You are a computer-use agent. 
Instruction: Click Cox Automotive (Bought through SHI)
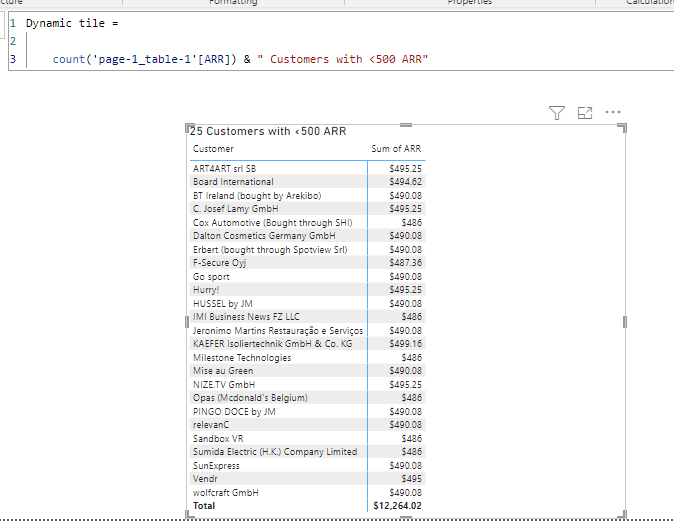click(273, 223)
